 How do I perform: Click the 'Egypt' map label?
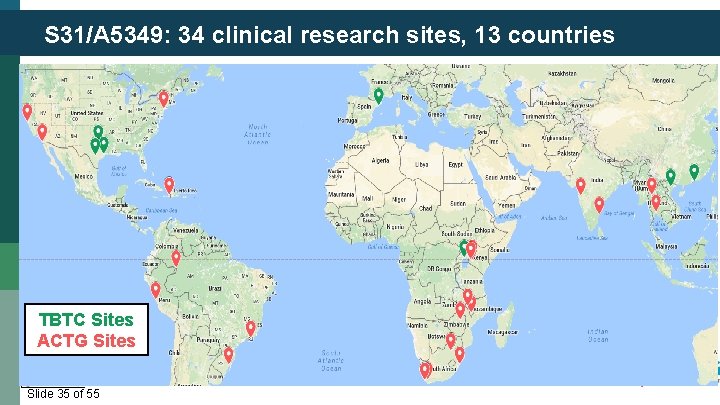click(456, 164)
